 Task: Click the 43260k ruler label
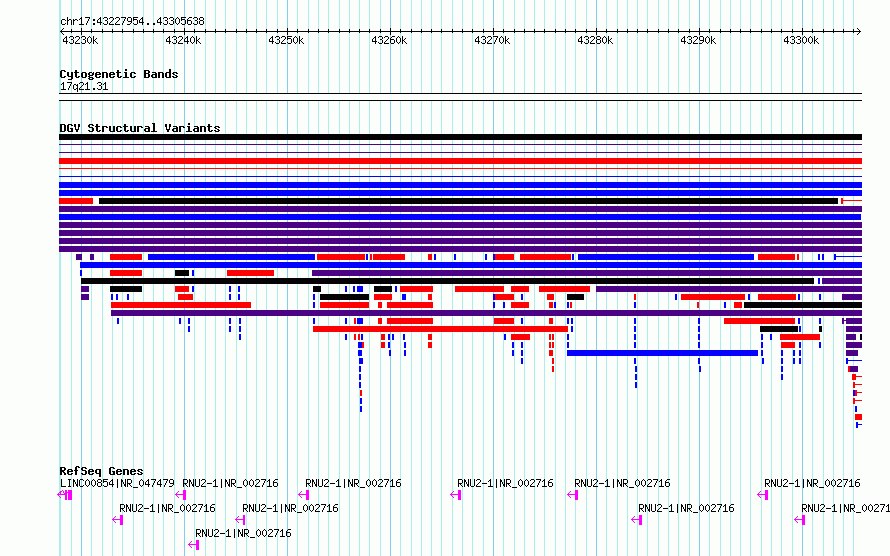pyautogui.click(x=389, y=40)
